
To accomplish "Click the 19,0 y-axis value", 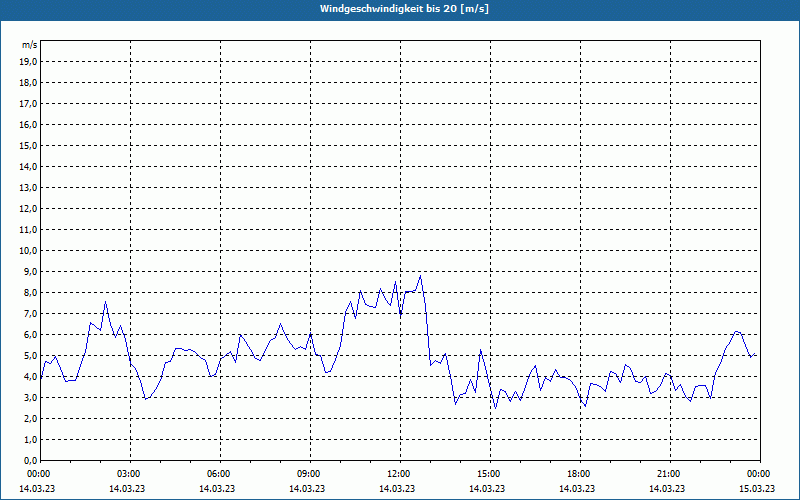I will coord(29,62).
